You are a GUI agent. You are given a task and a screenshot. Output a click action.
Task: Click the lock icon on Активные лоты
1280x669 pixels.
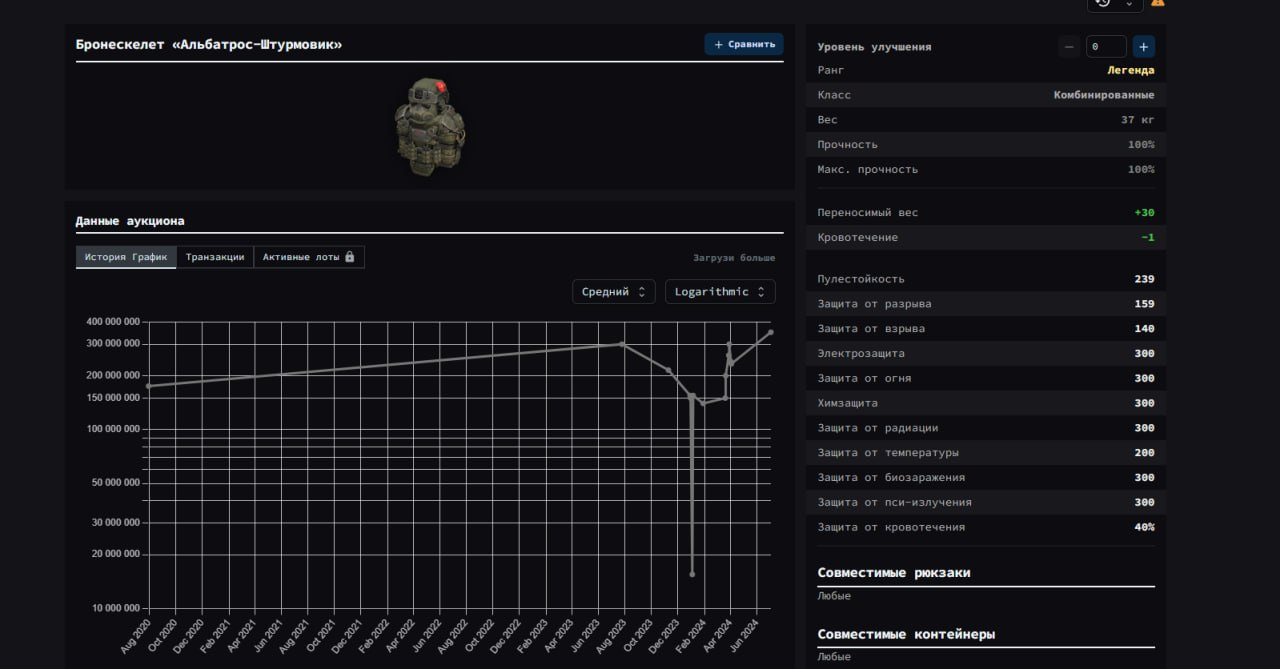350,257
